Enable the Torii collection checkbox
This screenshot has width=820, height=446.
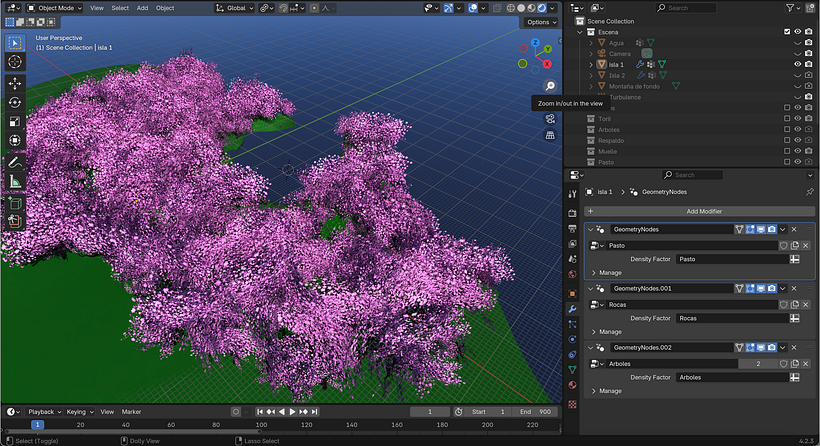pos(787,119)
